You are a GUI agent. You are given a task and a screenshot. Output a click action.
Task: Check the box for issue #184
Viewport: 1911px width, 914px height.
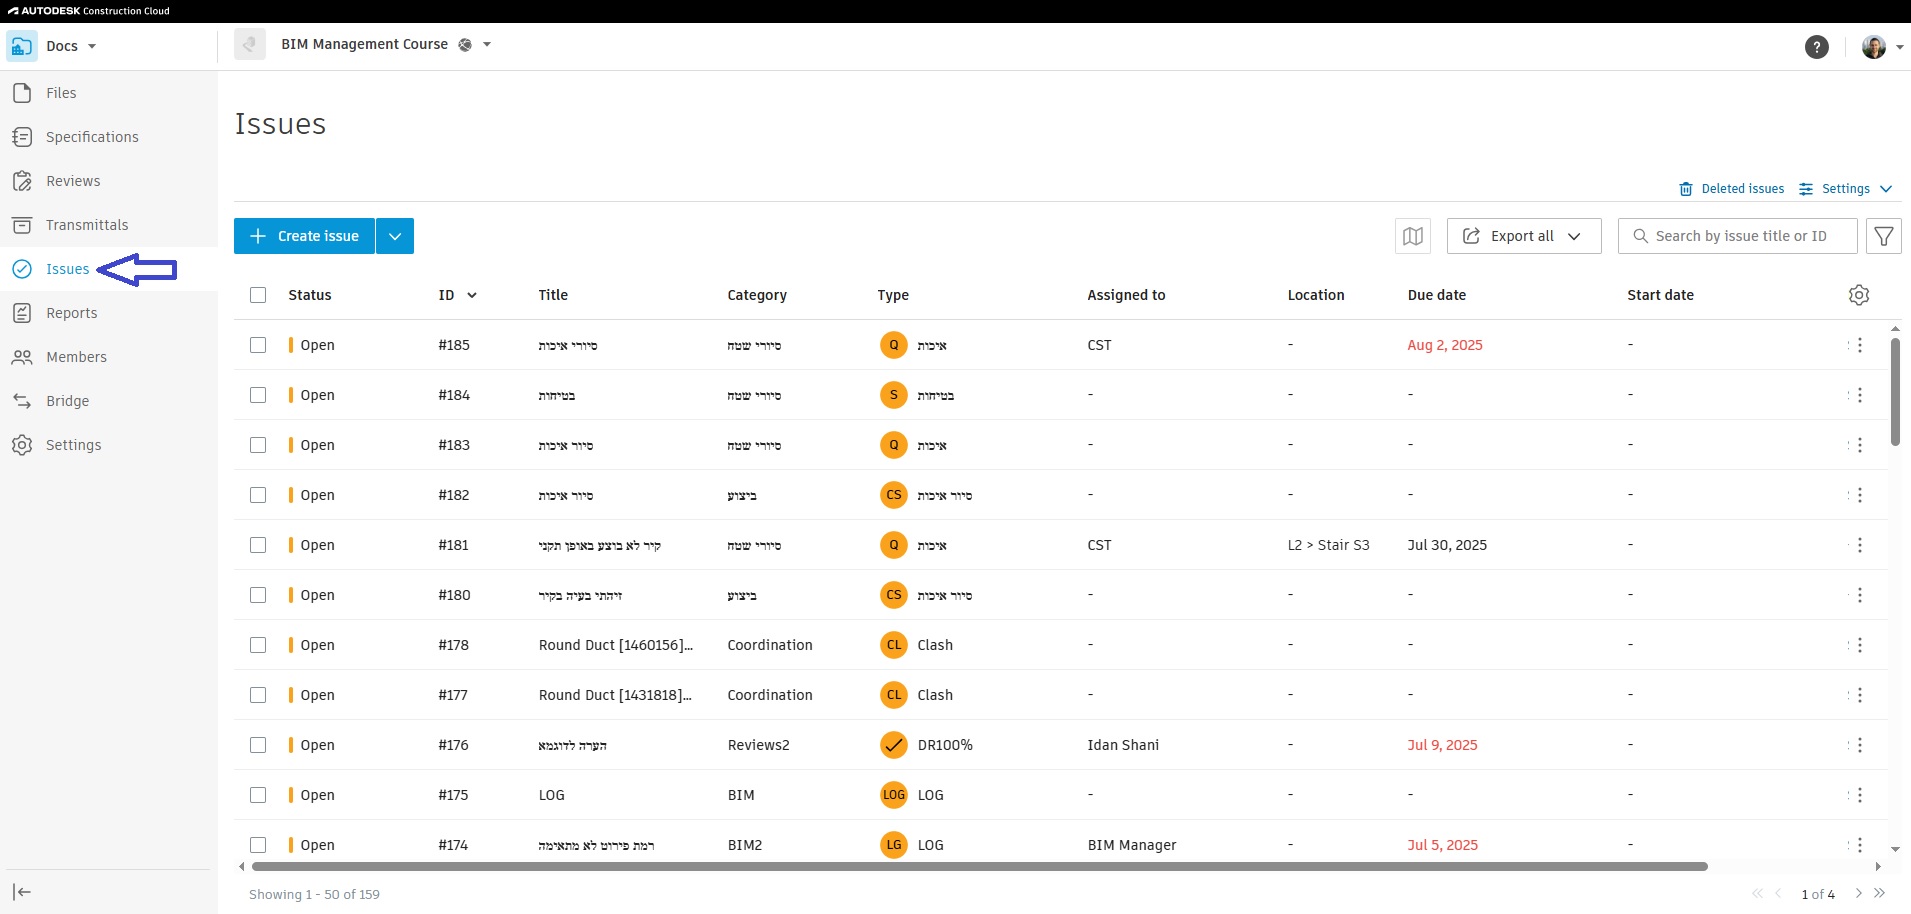pyautogui.click(x=258, y=395)
